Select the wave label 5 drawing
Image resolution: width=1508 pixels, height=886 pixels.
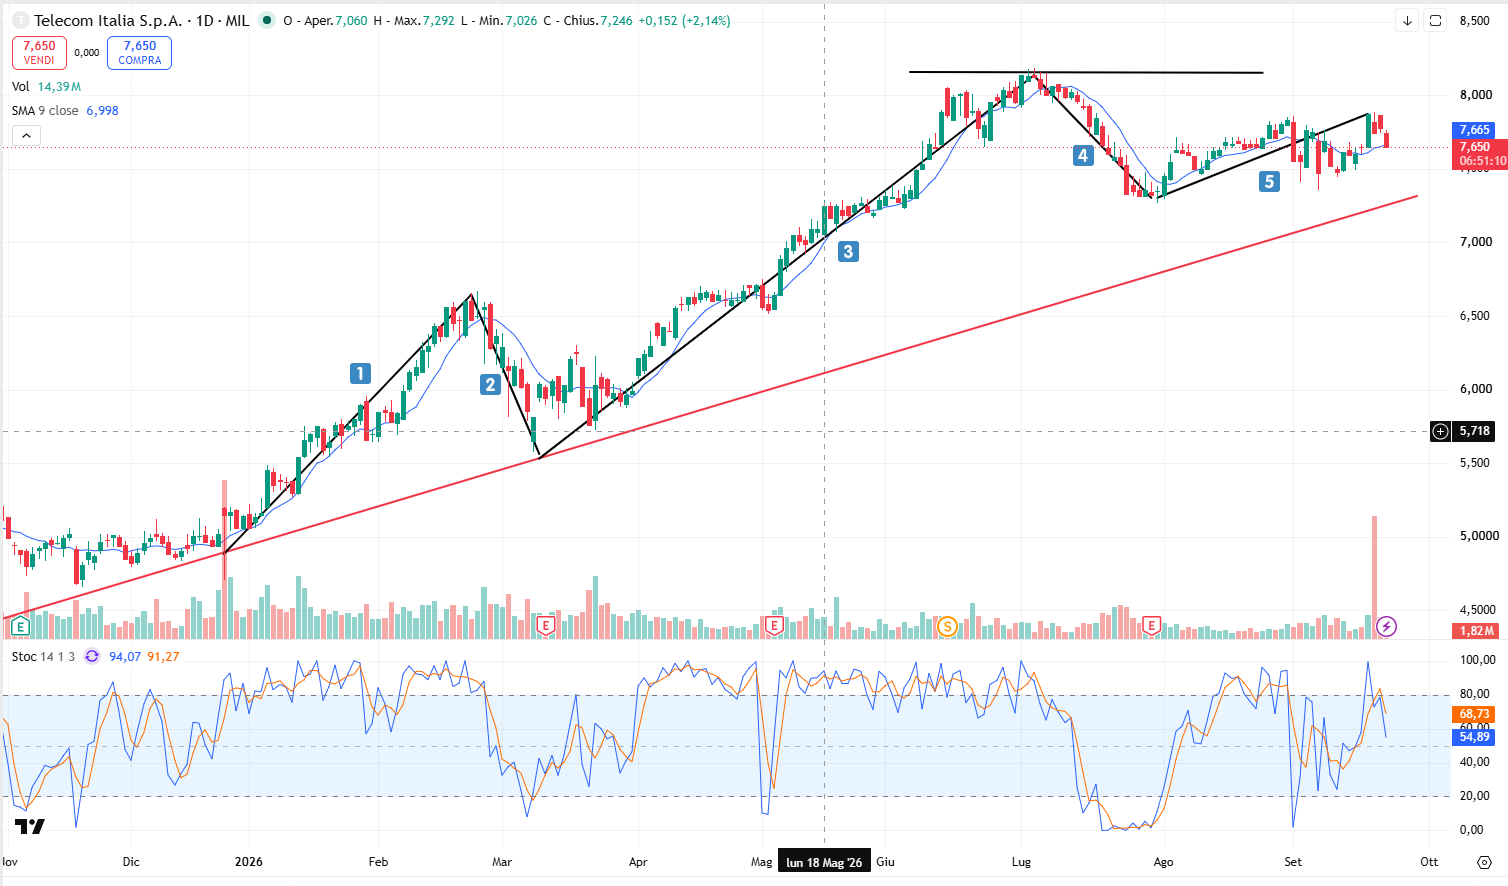coord(1269,181)
